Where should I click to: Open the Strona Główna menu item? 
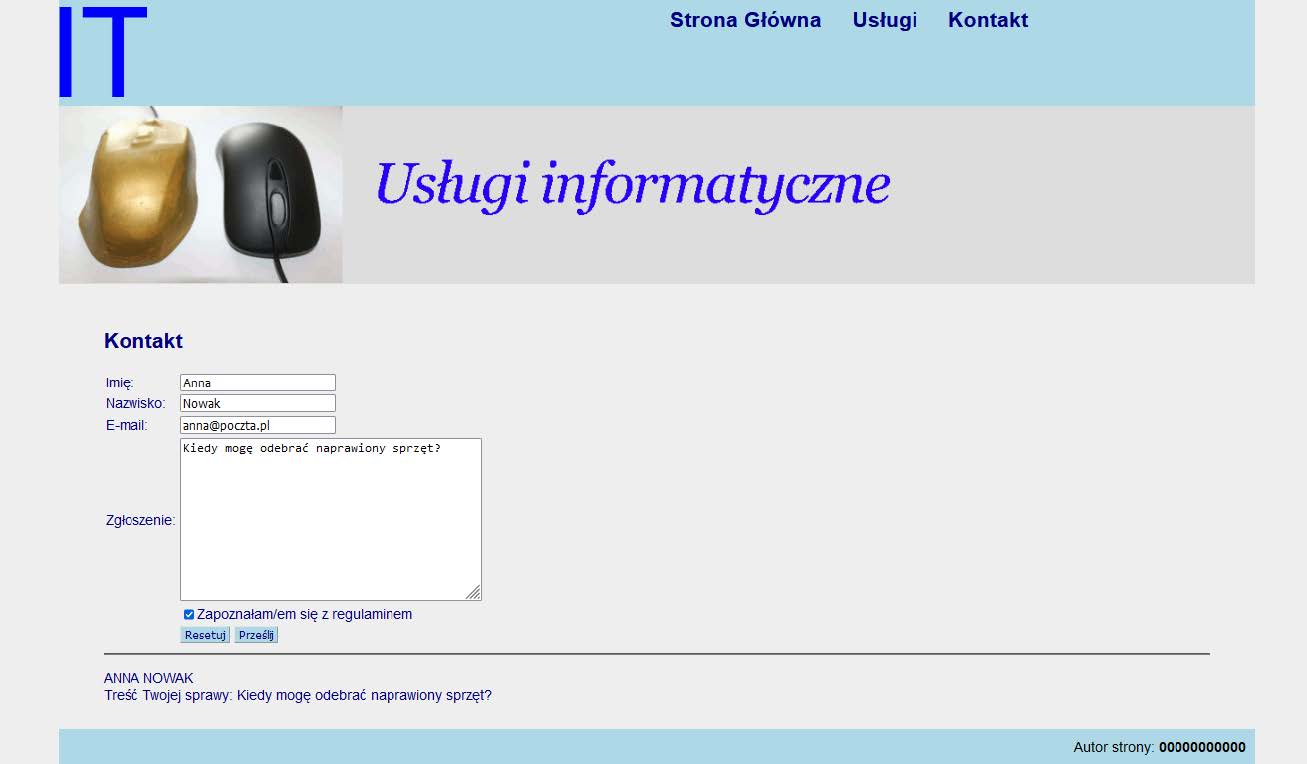click(x=745, y=20)
